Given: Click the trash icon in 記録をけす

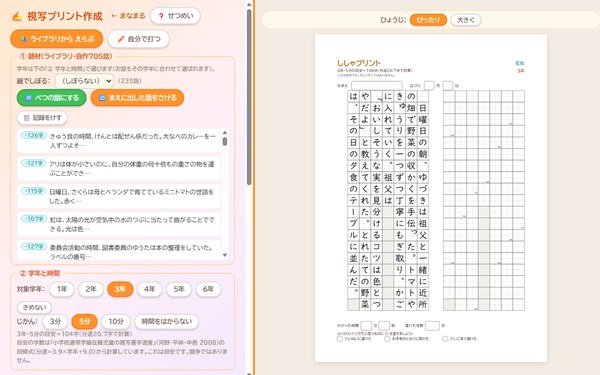Looking at the screenshot, I should point(26,118).
